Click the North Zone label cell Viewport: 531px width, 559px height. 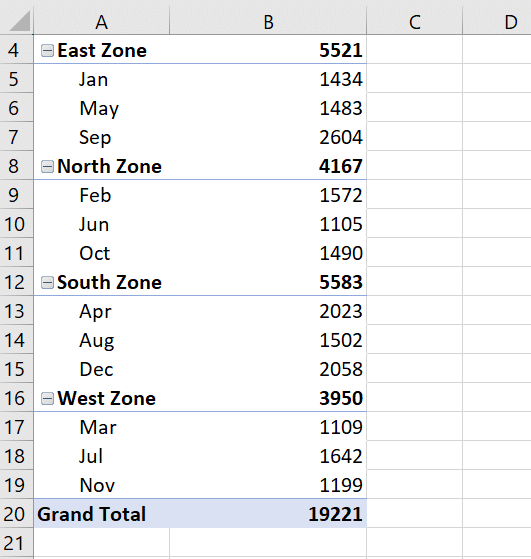coord(102,166)
